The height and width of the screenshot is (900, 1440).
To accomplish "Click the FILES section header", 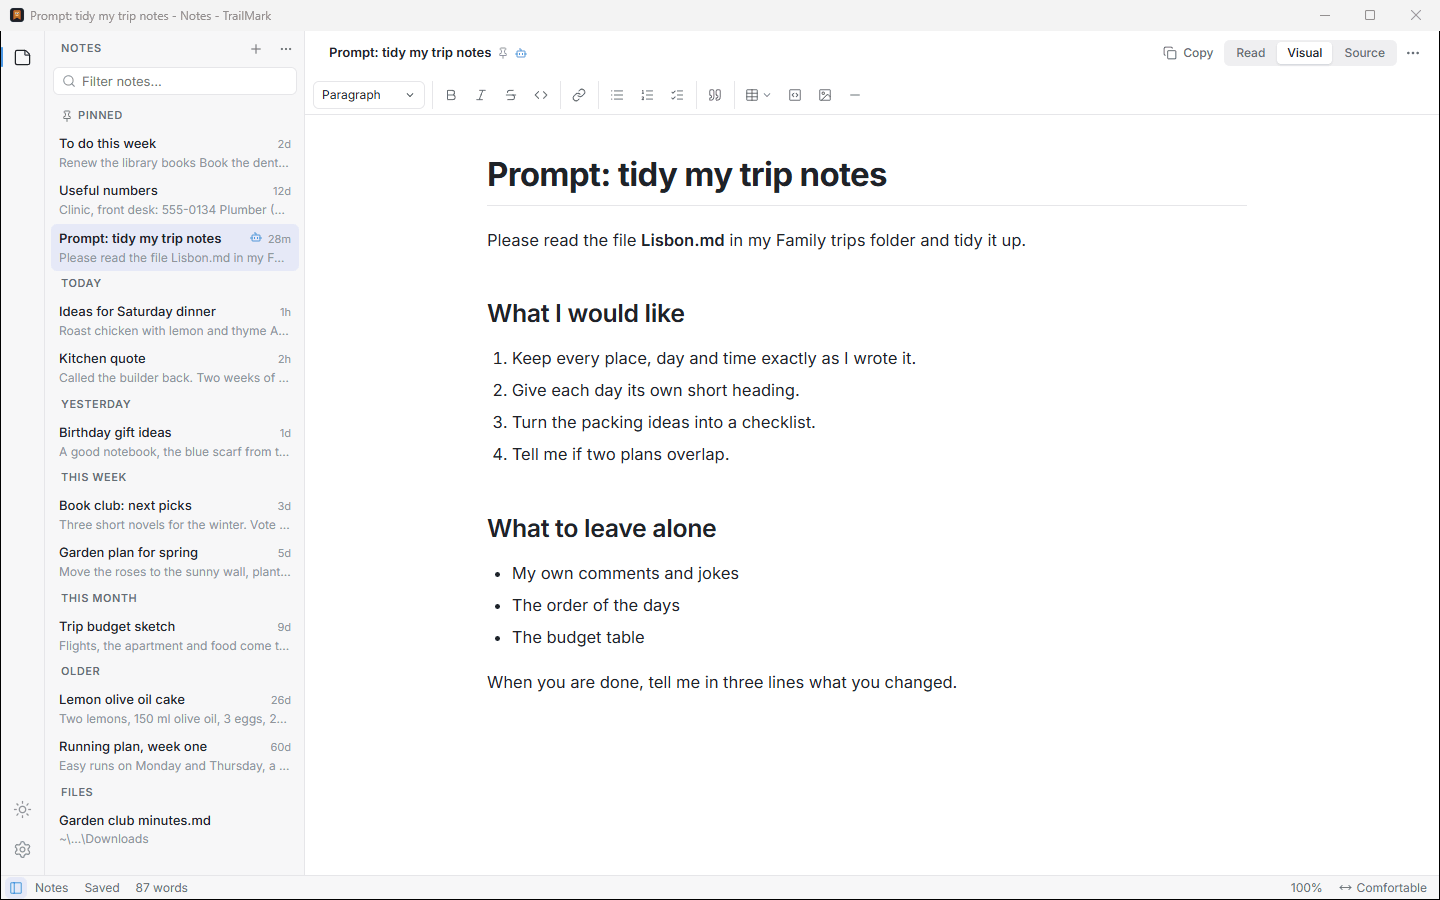I will (77, 792).
